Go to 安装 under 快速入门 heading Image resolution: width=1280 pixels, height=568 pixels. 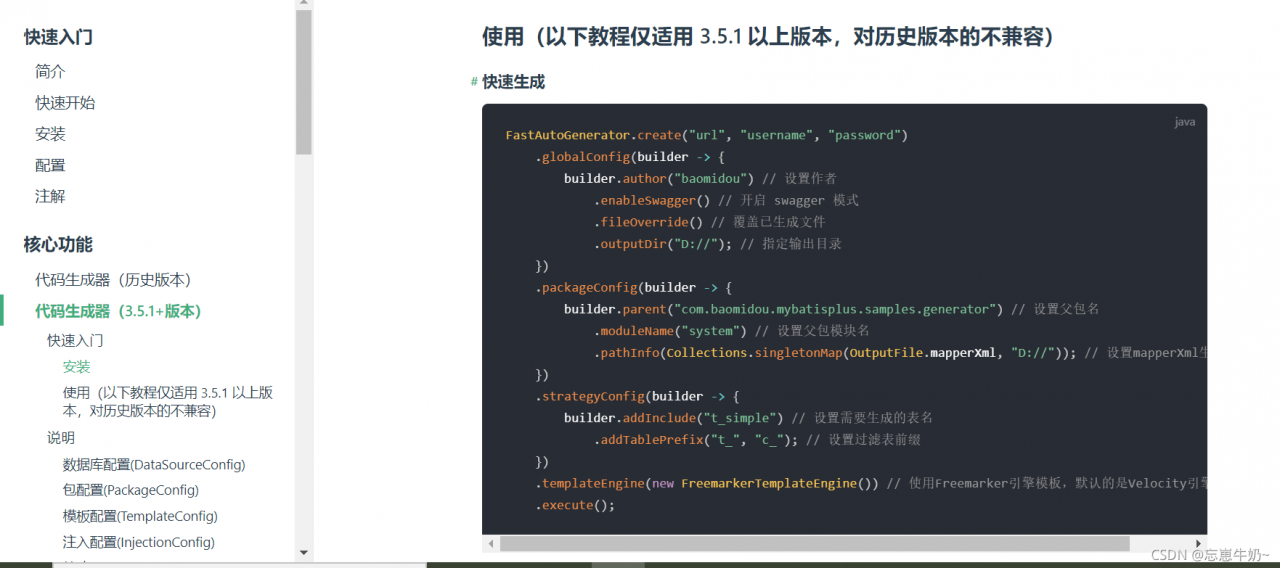point(50,134)
